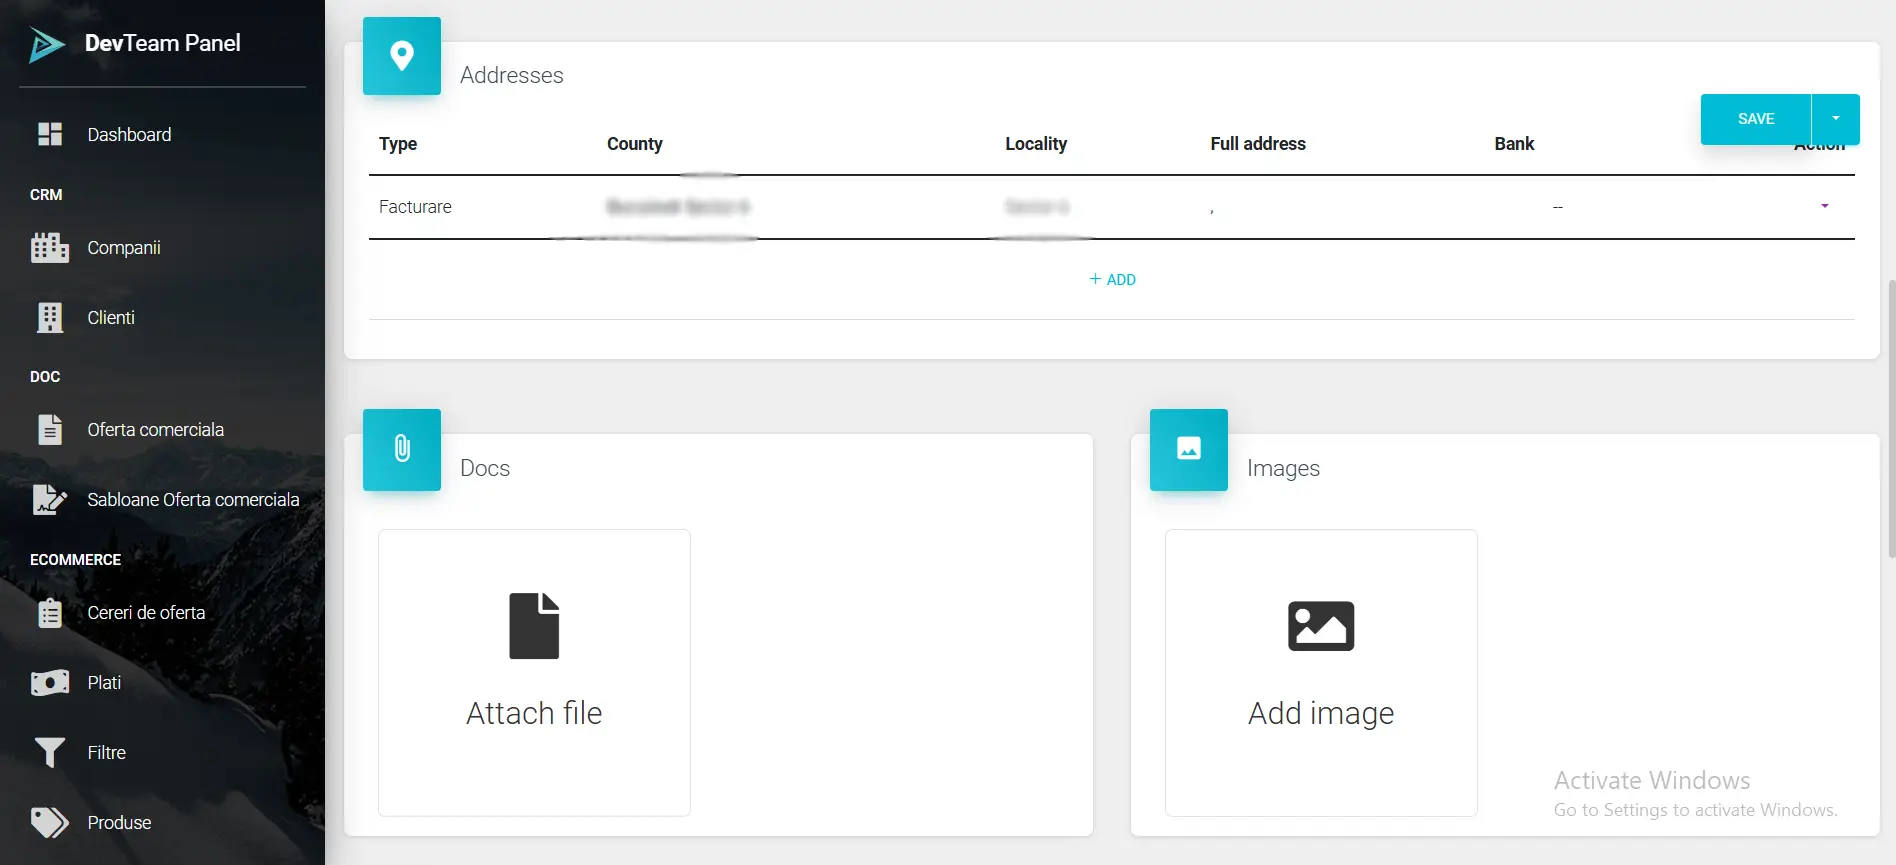Screen dimensions: 1896x865
Task: Click the Sabloane Oferta comerciala edit icon
Action: click(x=49, y=499)
